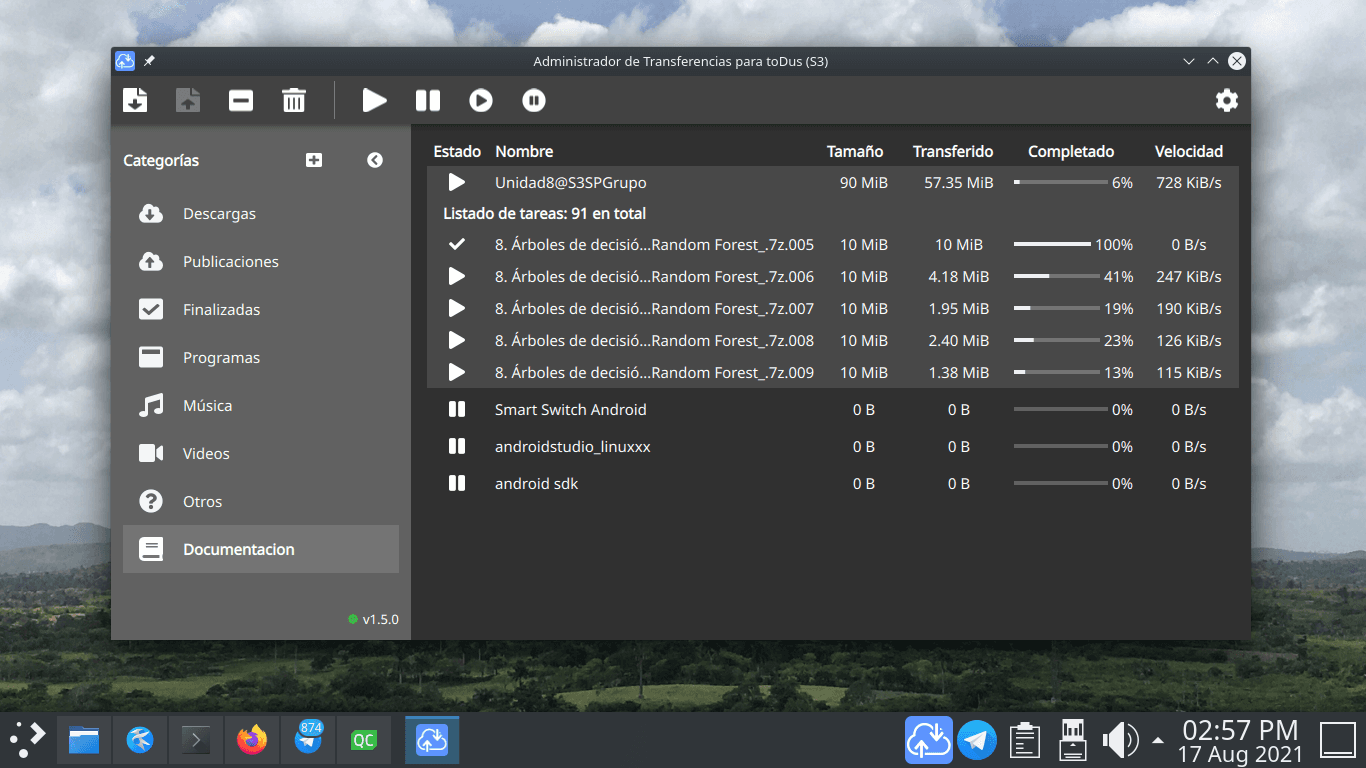Click the circled pause-all icon
The image size is (1366, 768).
534,100
